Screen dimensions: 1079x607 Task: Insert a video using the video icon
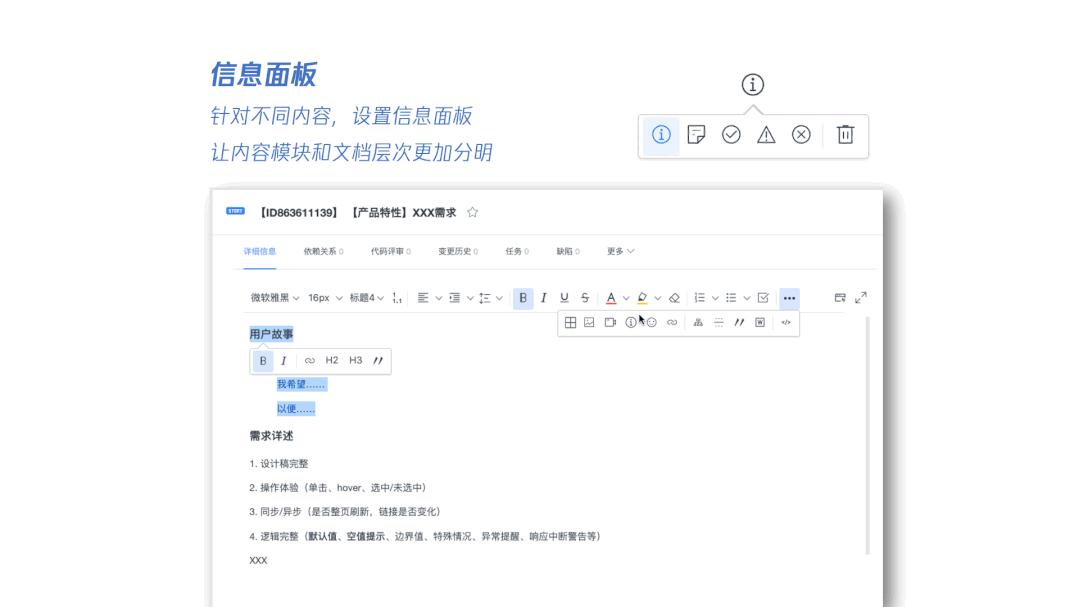click(x=612, y=323)
